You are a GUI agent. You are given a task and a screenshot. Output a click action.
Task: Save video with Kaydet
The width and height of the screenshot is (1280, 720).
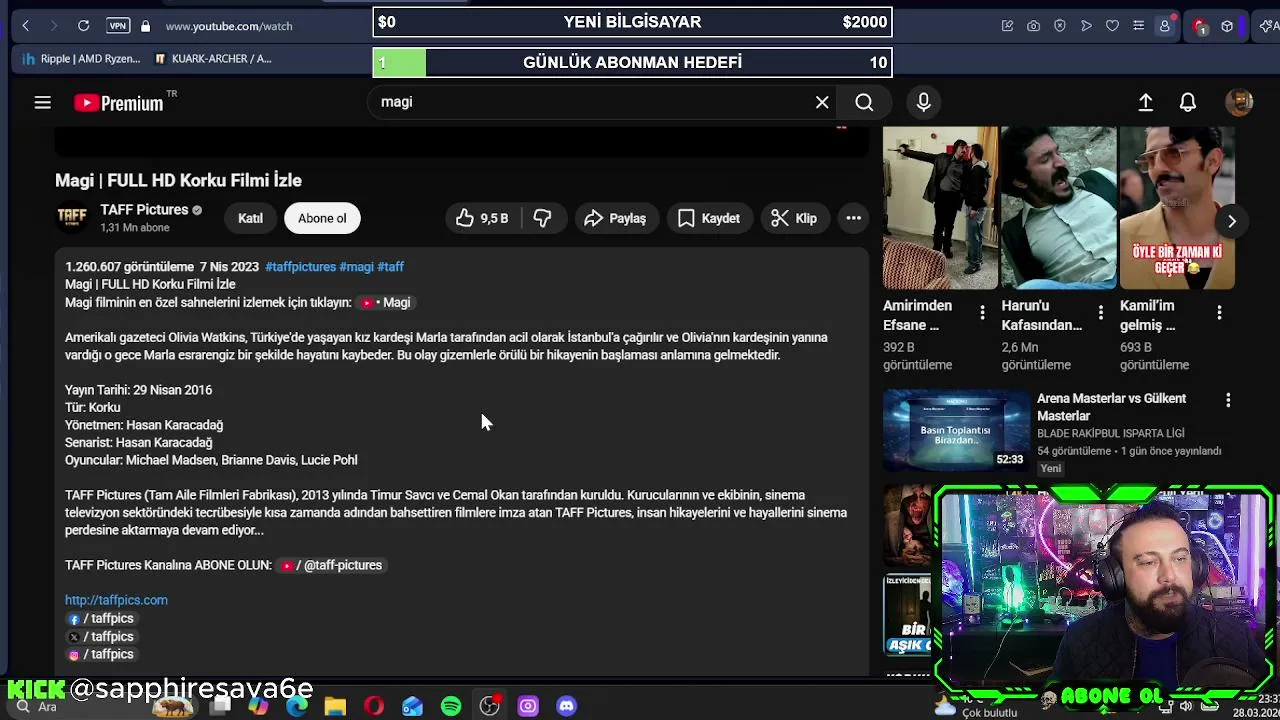pos(709,218)
